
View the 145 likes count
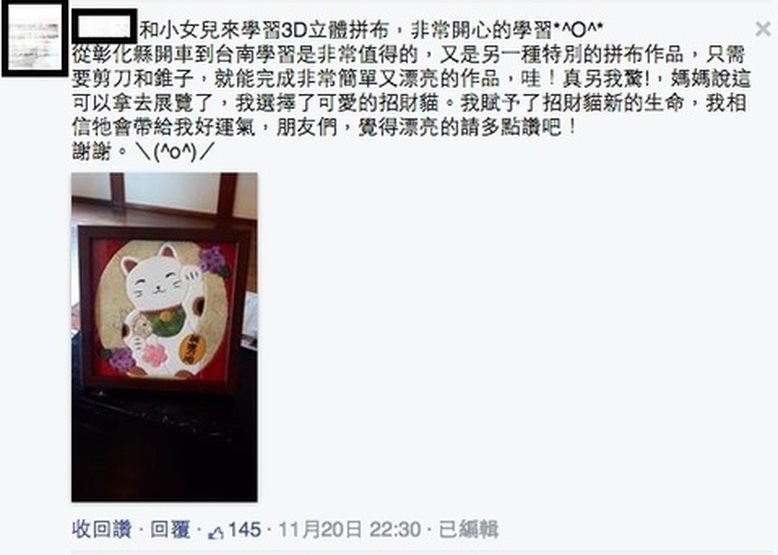pyautogui.click(x=244, y=530)
